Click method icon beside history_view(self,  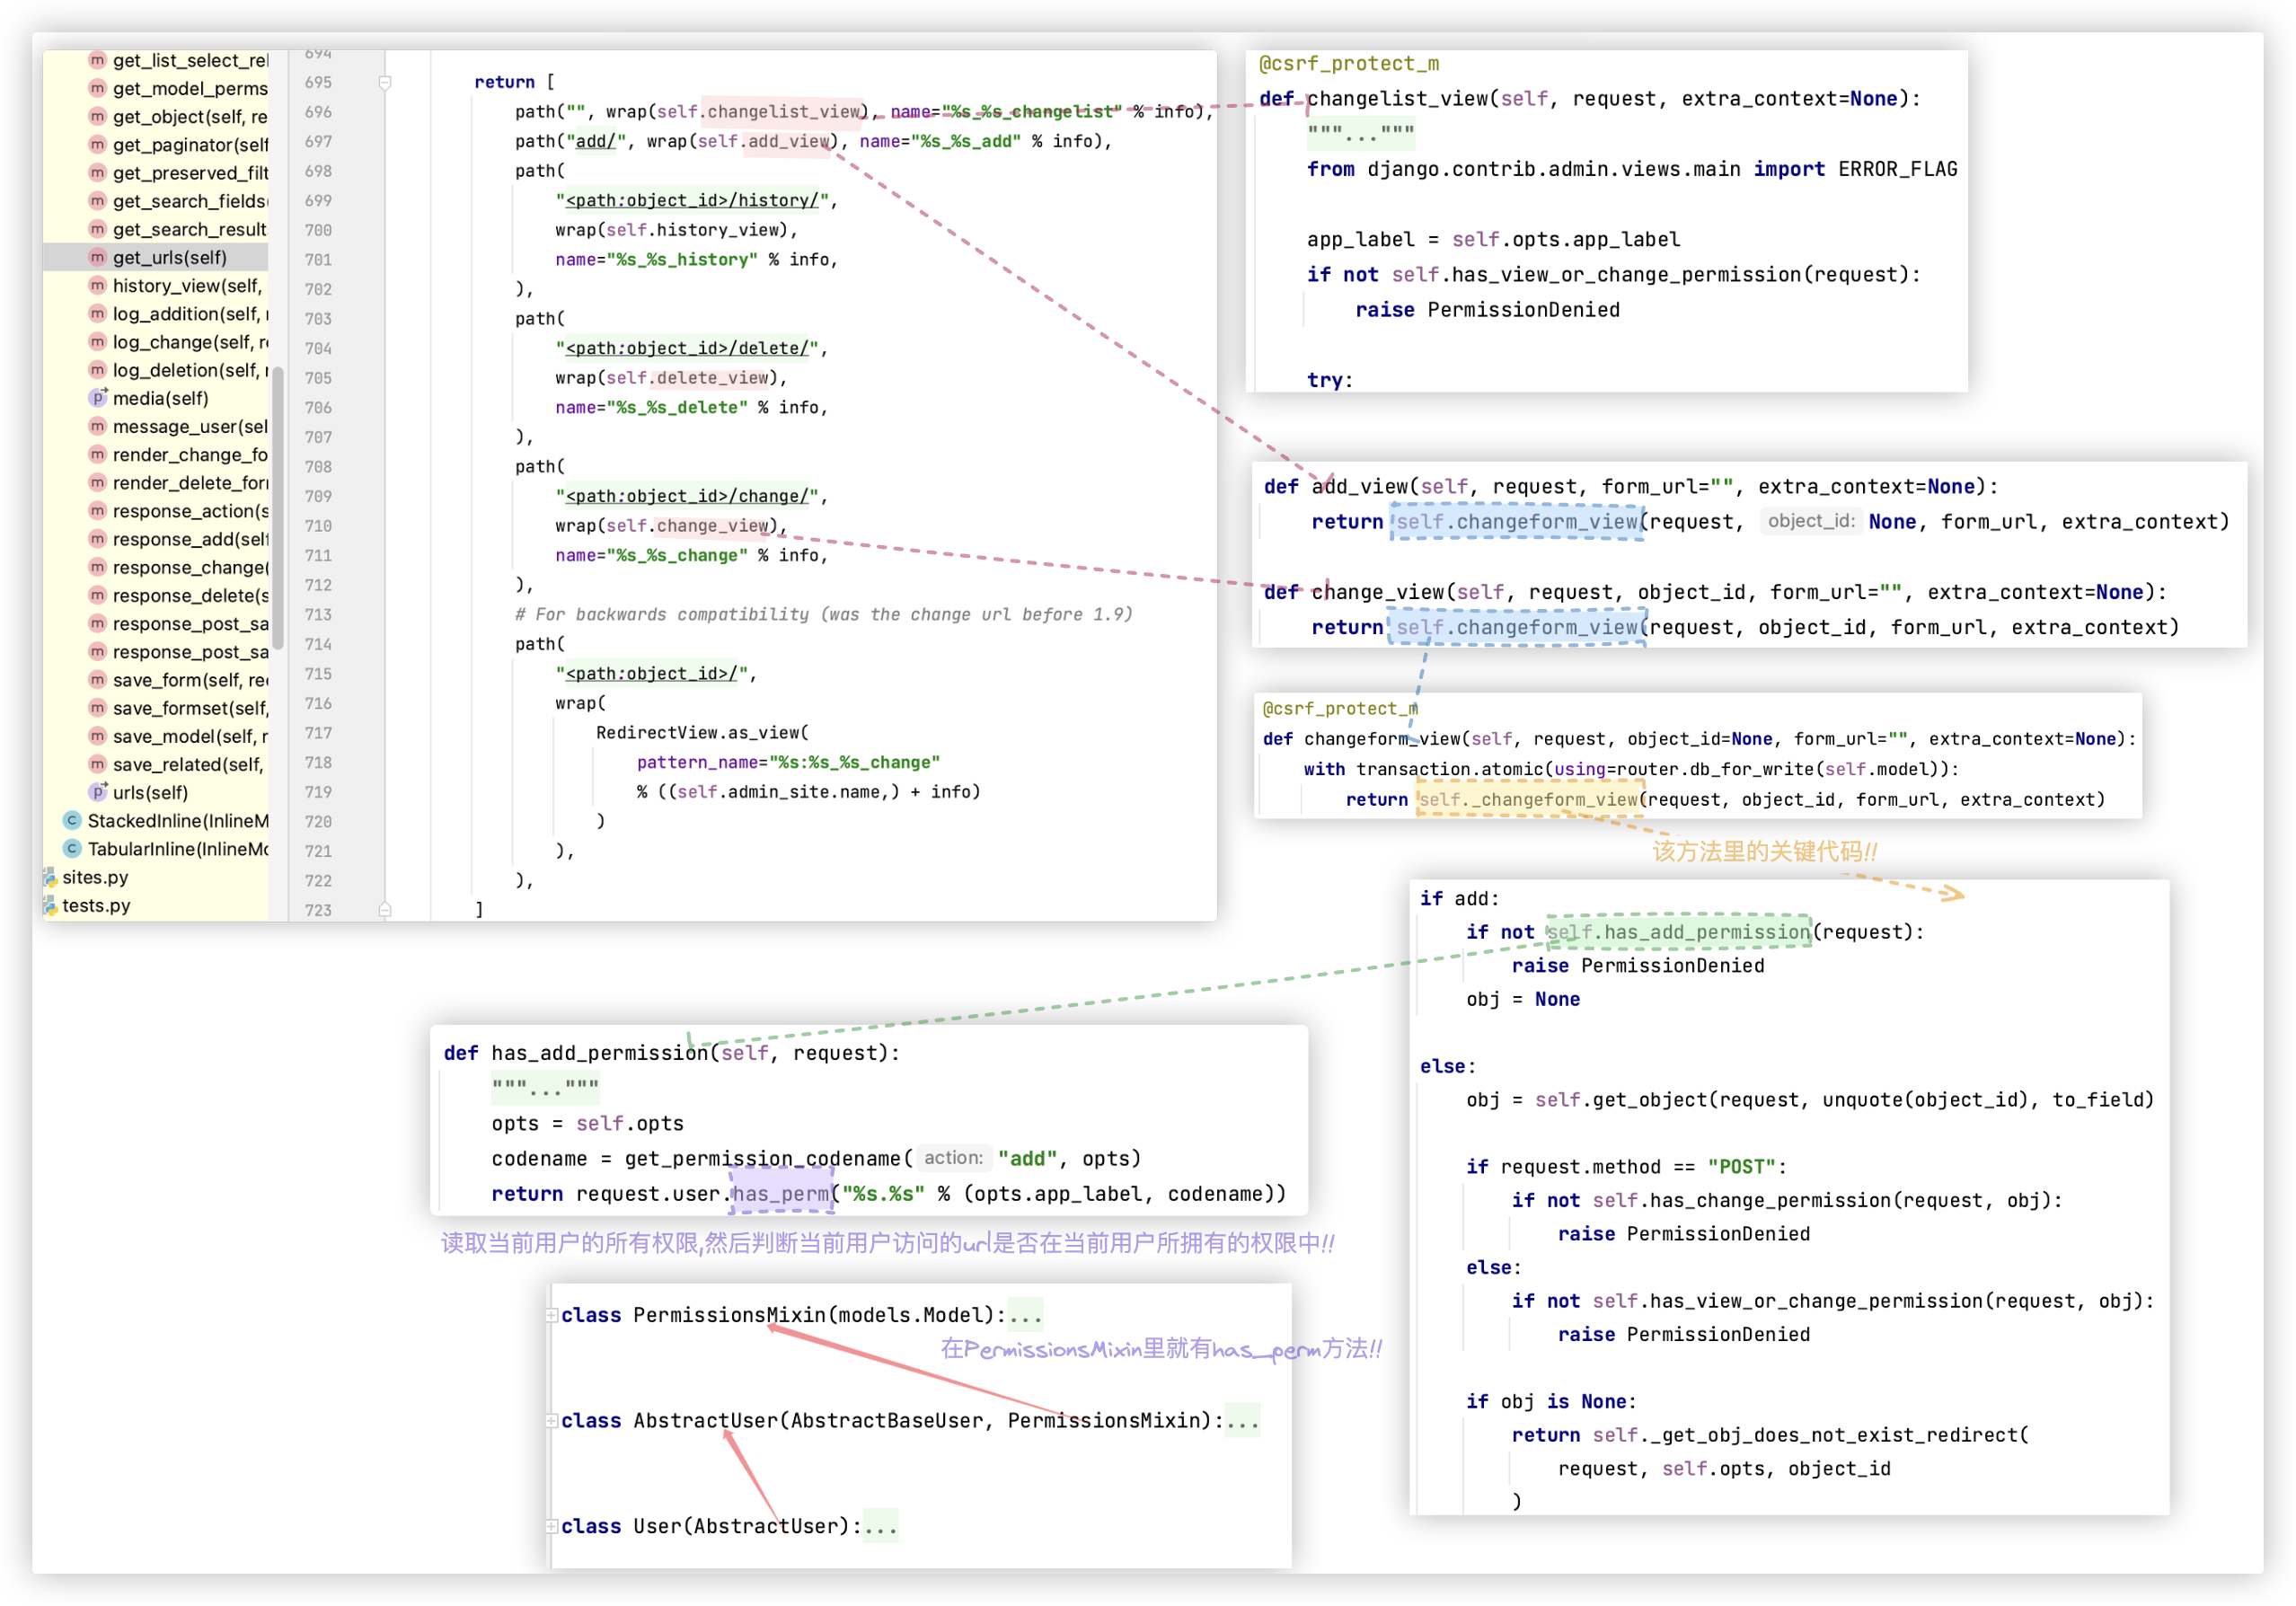[x=97, y=285]
